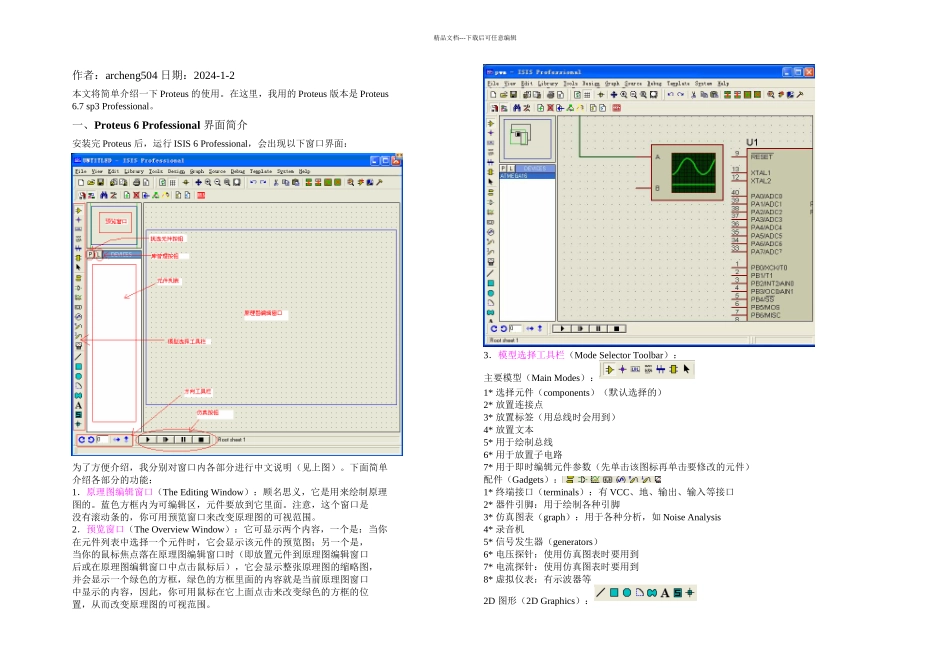Select ATMEGA16 in pwm window device list
The height and width of the screenshot is (672, 950).
pos(526,176)
